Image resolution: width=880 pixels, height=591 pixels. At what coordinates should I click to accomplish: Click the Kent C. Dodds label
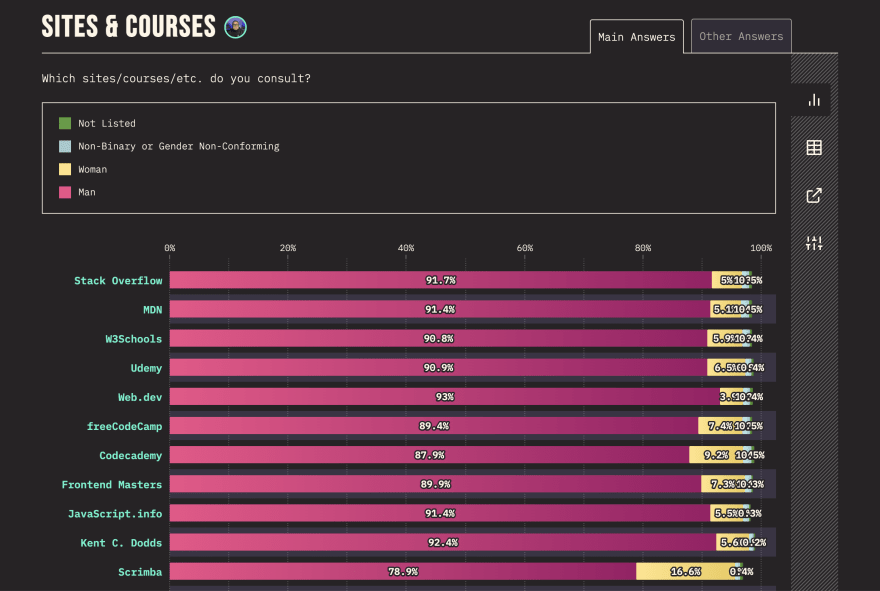[121, 542]
